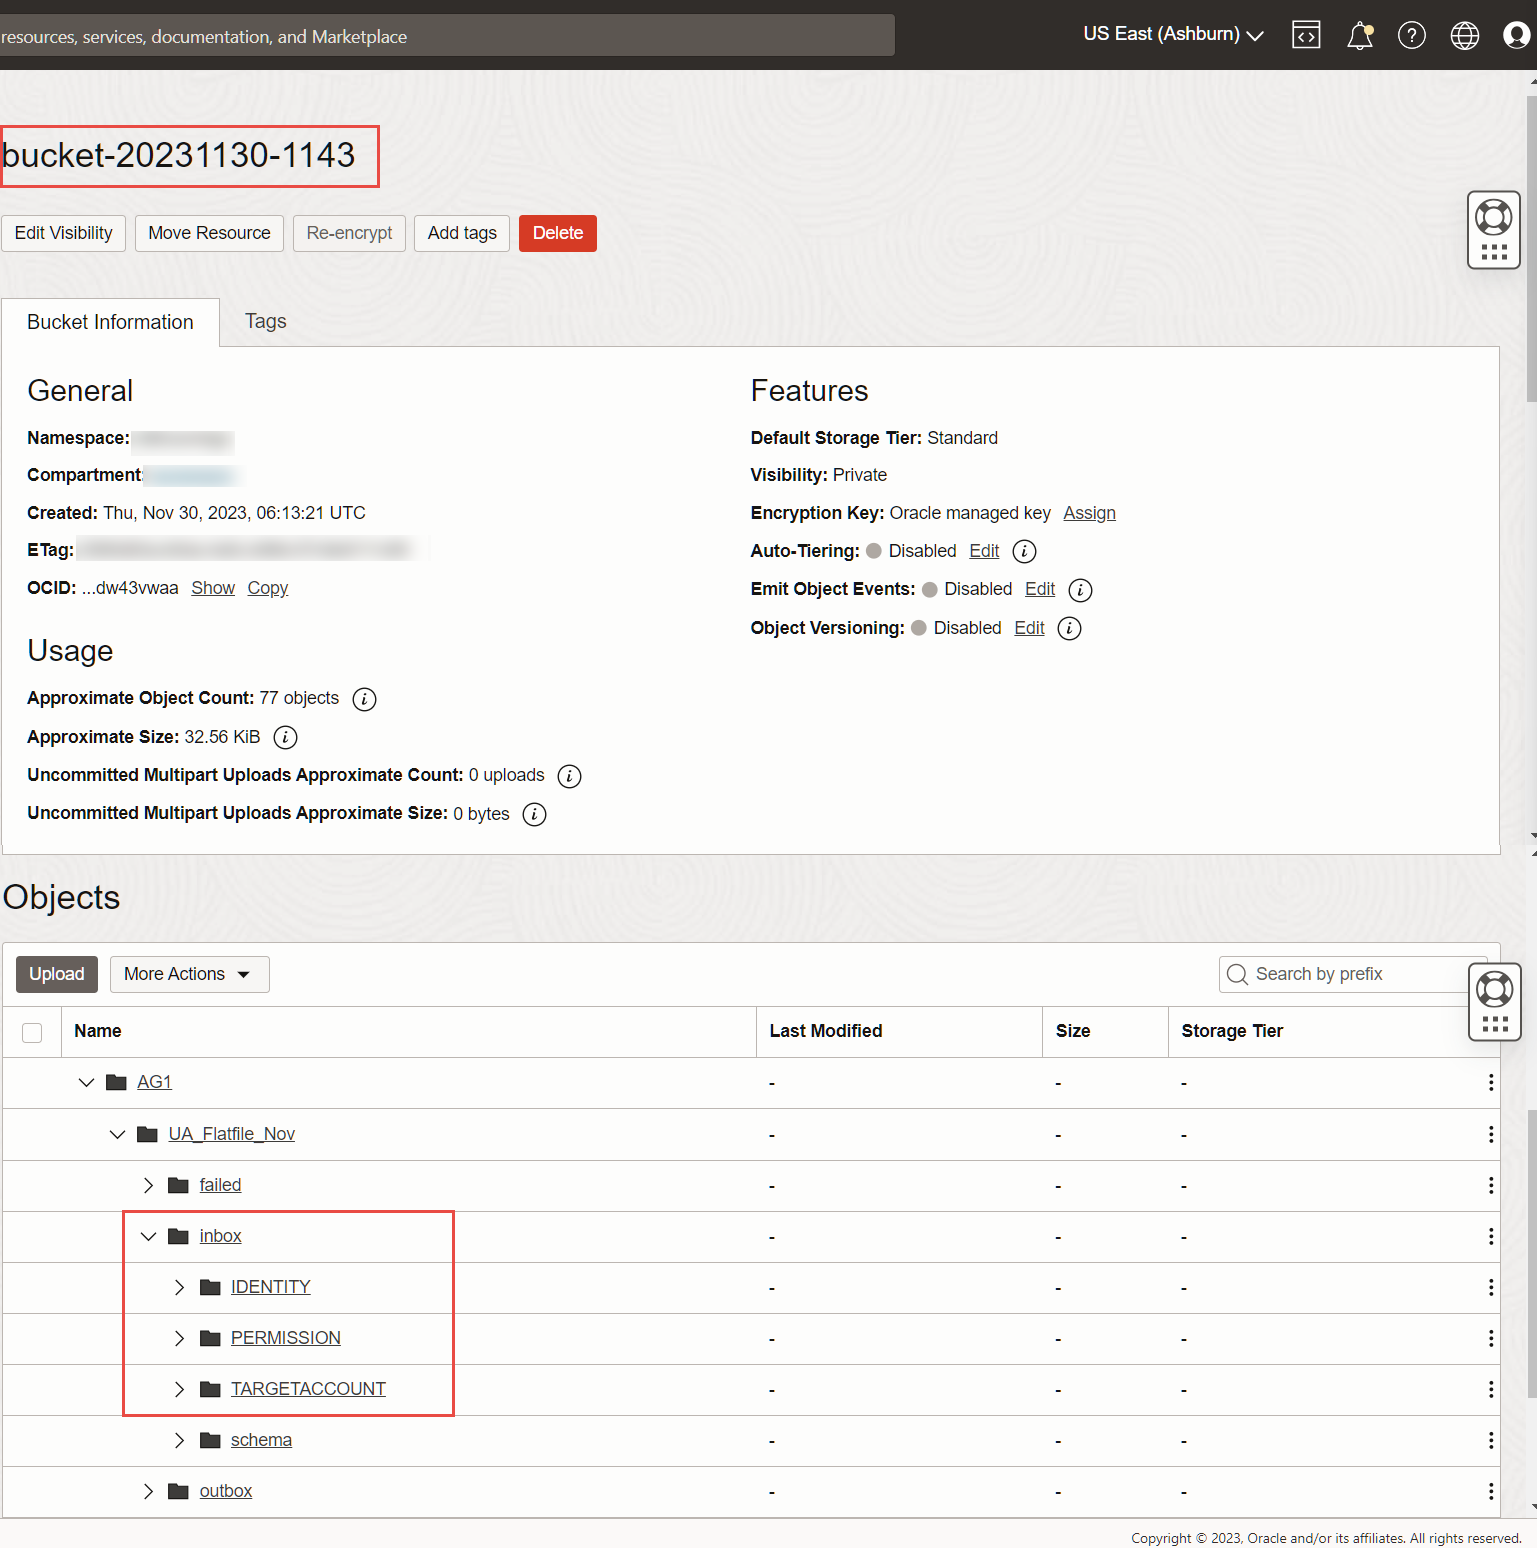Image resolution: width=1537 pixels, height=1548 pixels.
Task: Expand the TARGETACCOUNT folder
Action: tap(180, 1389)
